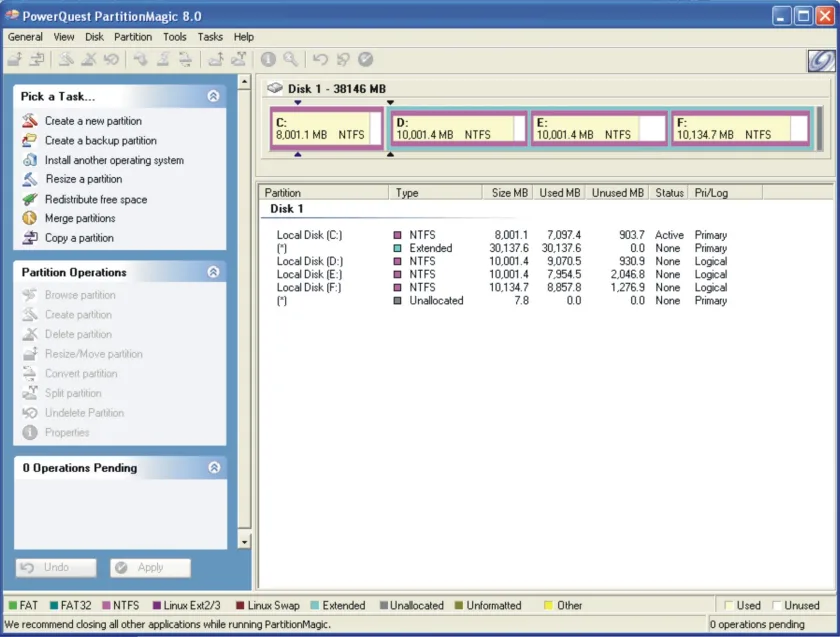
Task: Click the Apply button
Action: coord(150,567)
